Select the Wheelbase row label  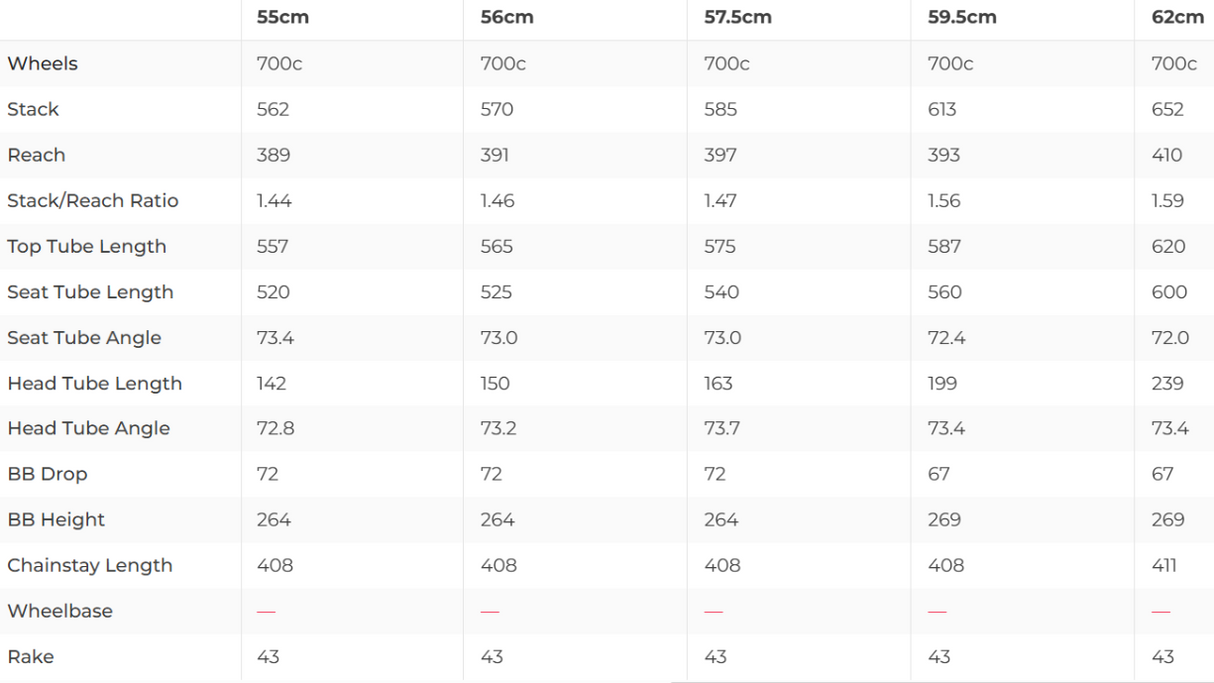tap(60, 611)
